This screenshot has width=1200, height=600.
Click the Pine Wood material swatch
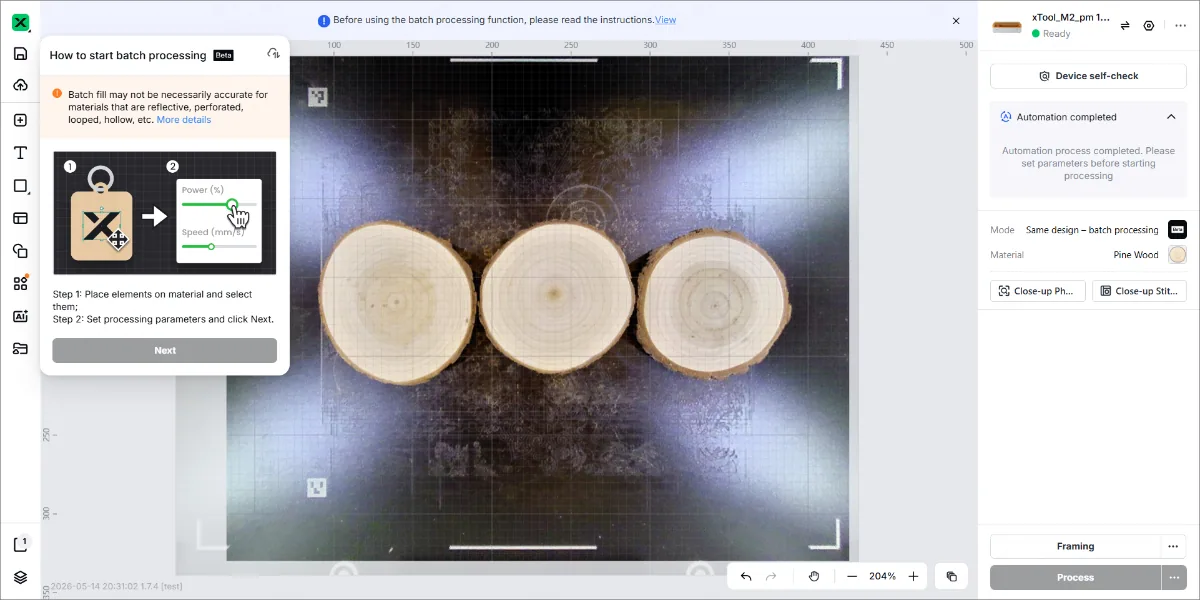click(1177, 255)
